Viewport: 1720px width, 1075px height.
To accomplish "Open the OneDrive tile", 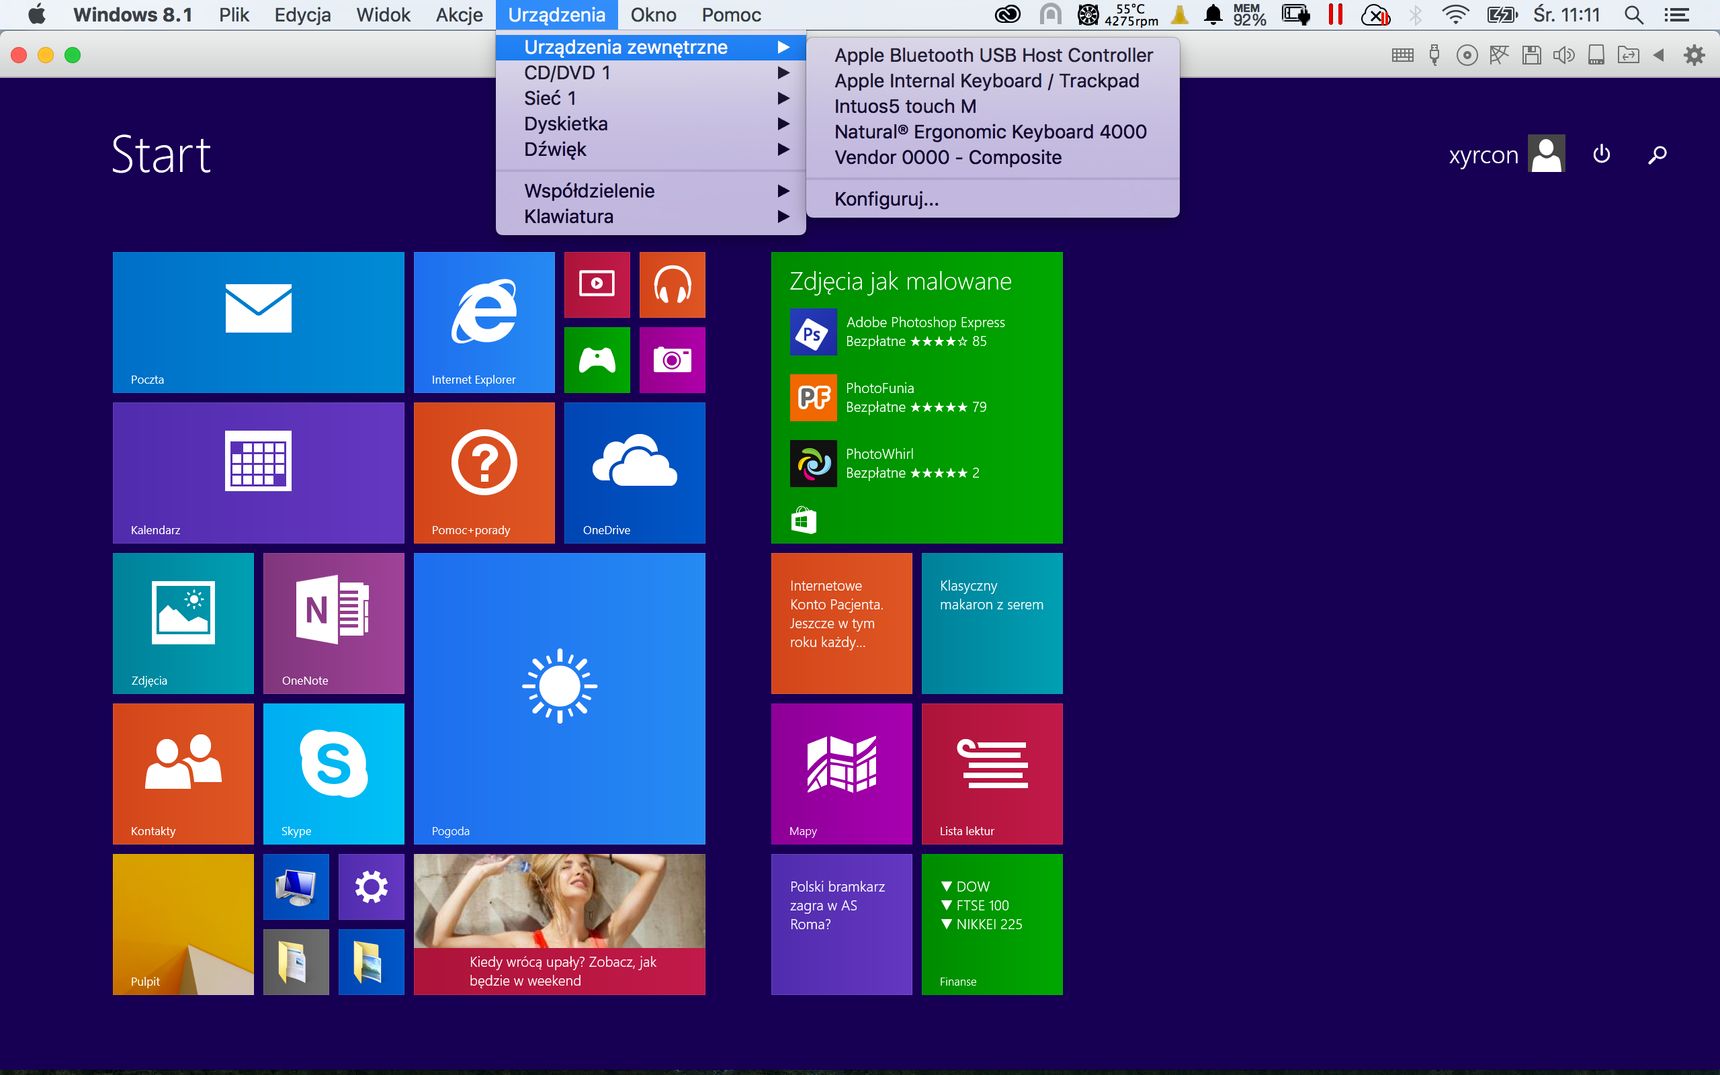I will [634, 473].
